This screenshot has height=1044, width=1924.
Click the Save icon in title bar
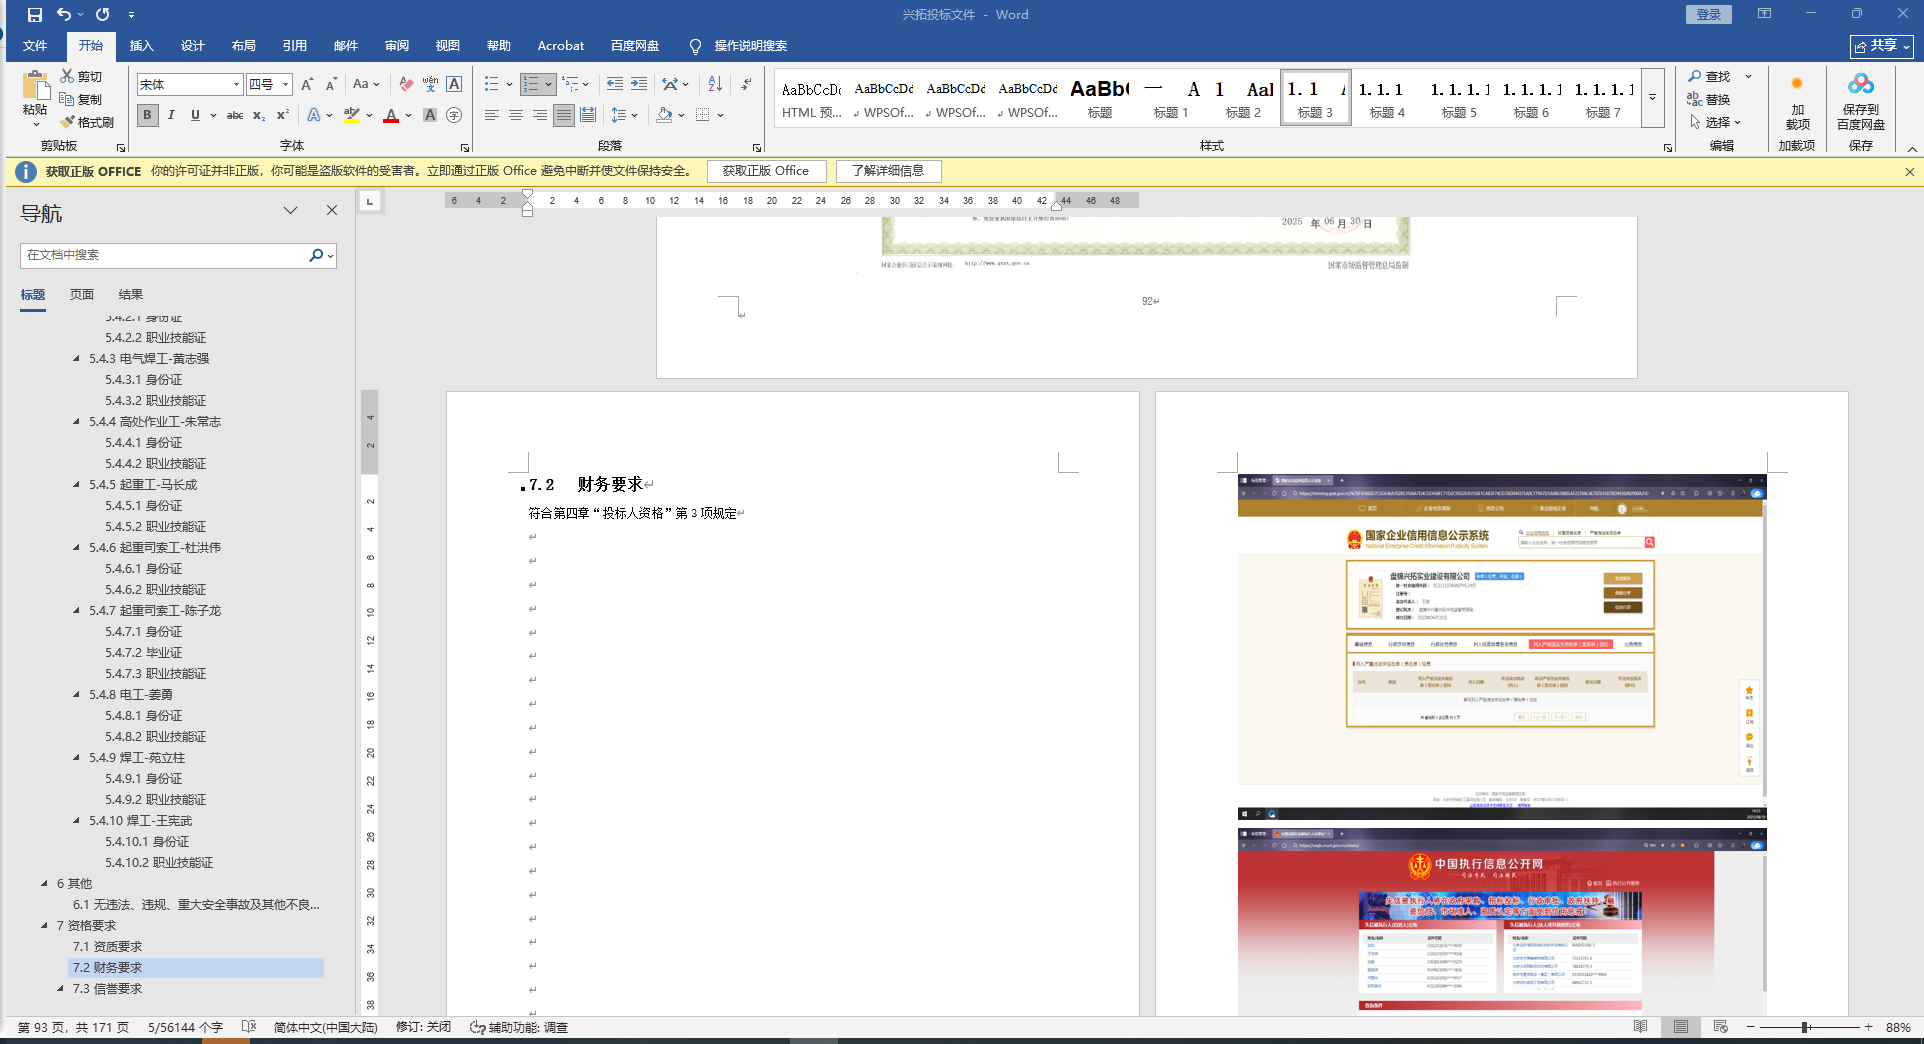pos(35,15)
